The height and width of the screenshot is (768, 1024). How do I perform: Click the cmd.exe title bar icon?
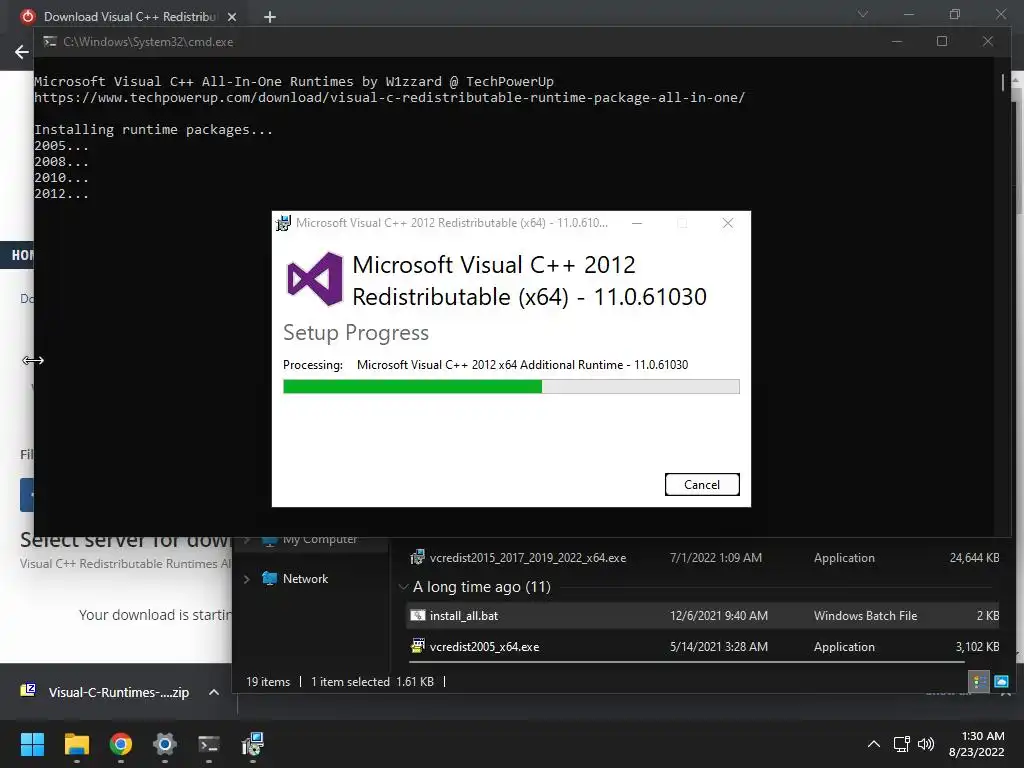click(50, 42)
